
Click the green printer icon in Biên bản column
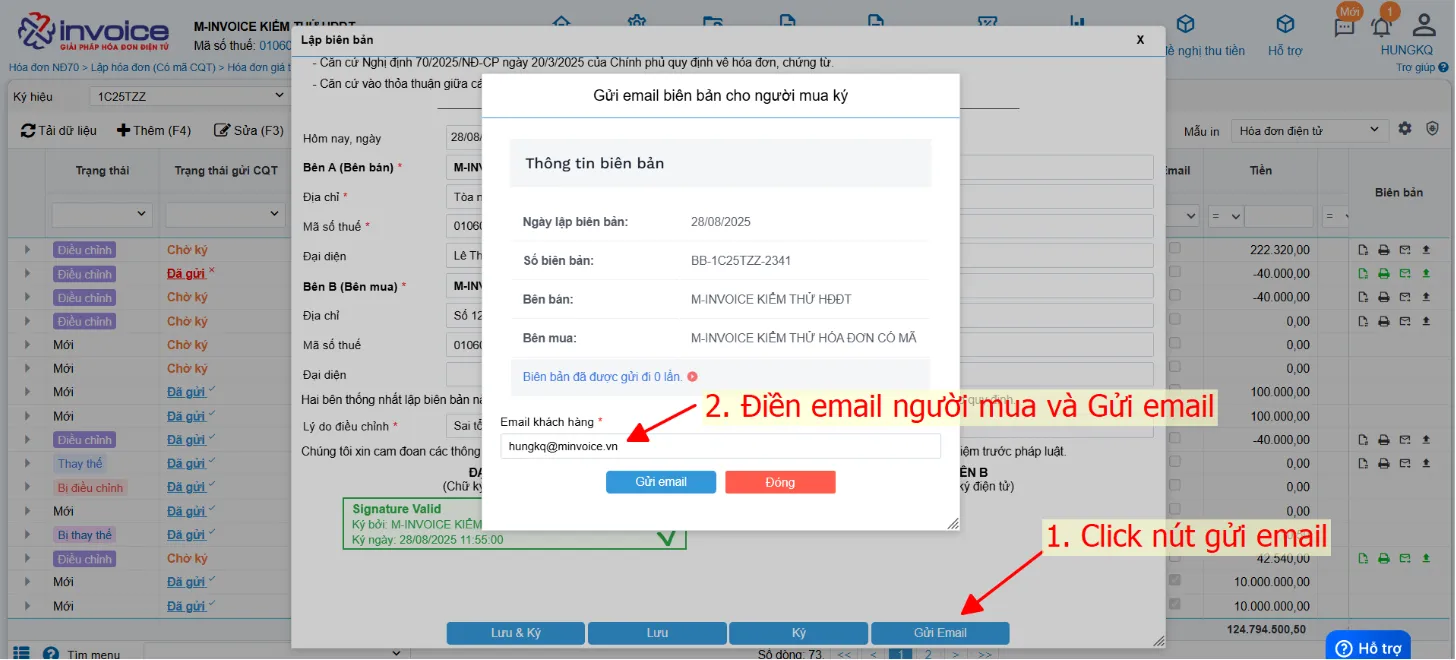[x=1384, y=273]
